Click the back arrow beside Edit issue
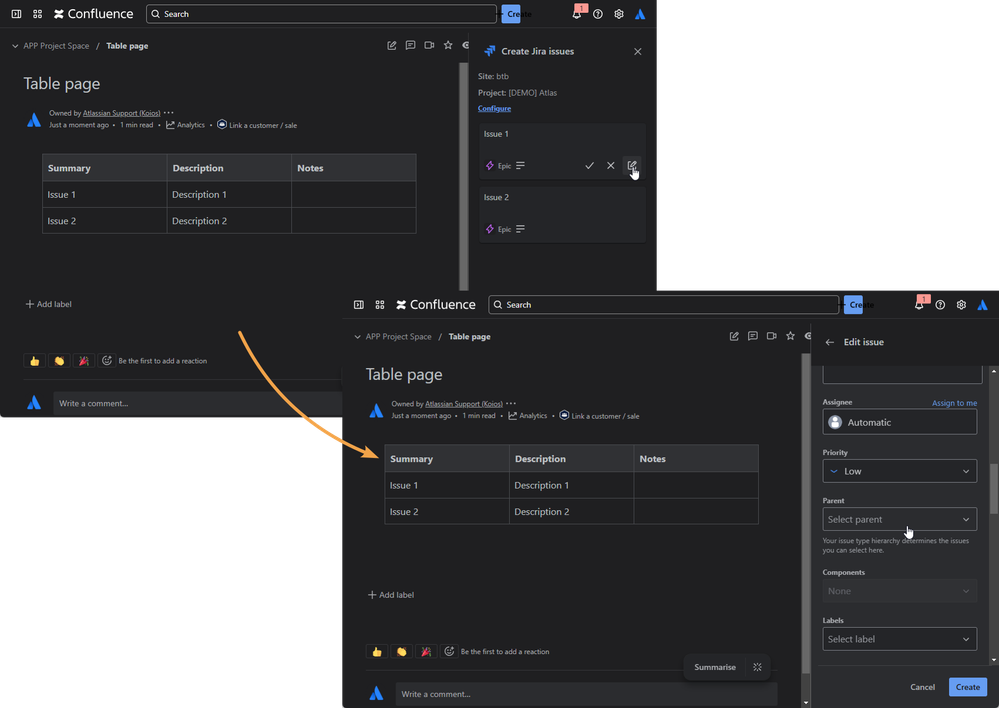Screen dimensions: 999x708 pos(829,342)
